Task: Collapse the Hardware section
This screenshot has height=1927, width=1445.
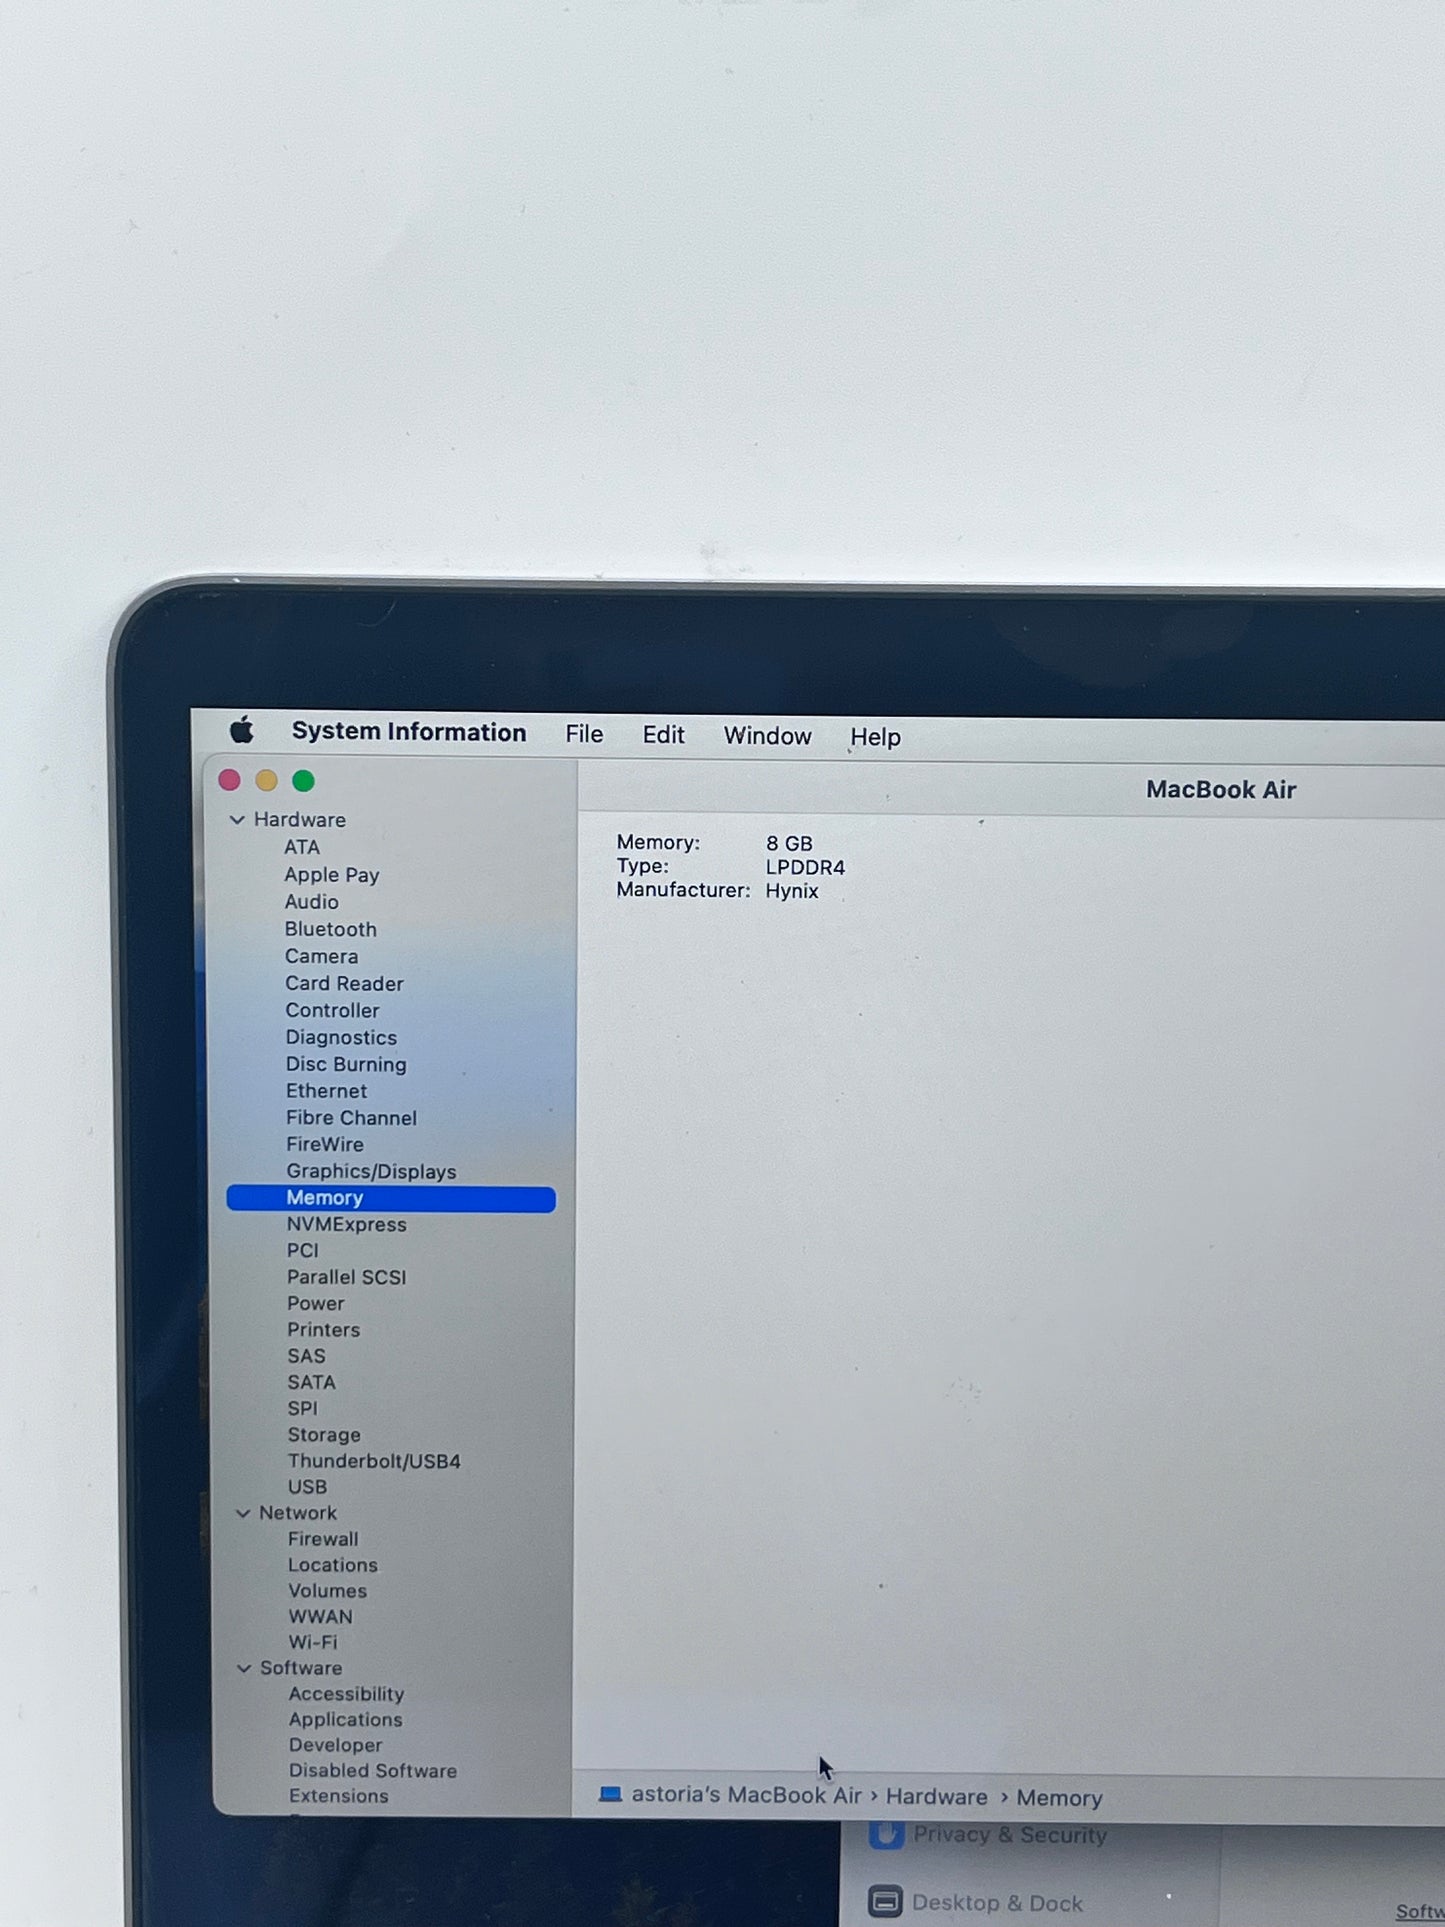Action: pyautogui.click(x=237, y=820)
